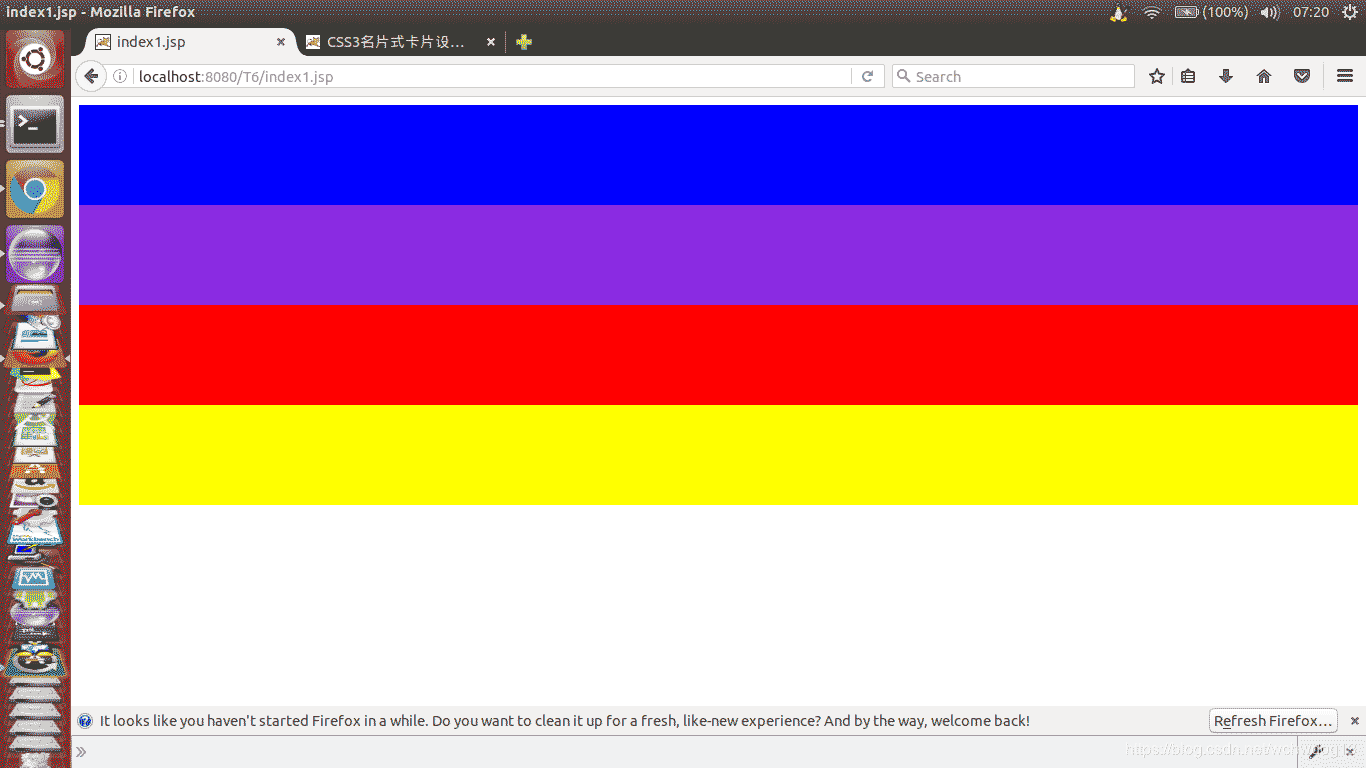Open the Firefox hamburger menu
This screenshot has height=768, width=1366.
[1345, 77]
